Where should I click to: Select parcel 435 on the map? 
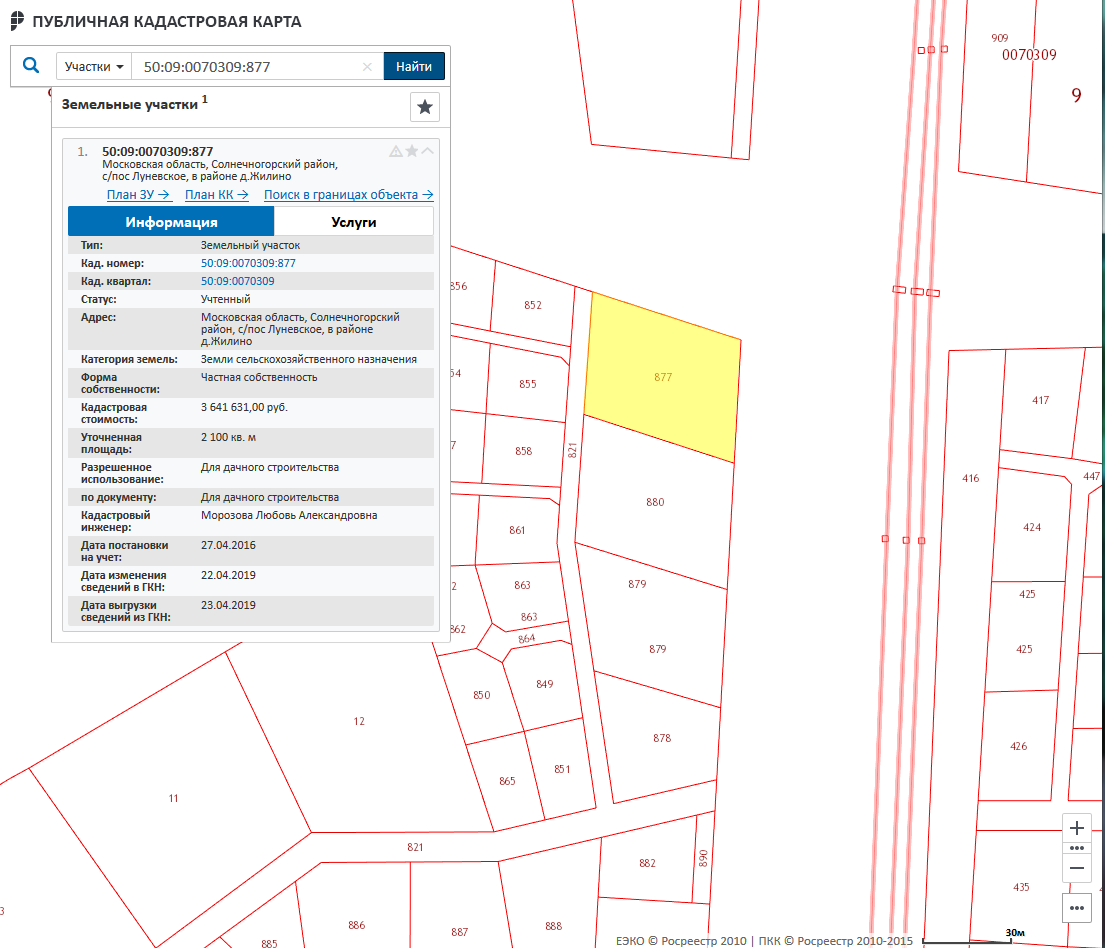pyautogui.click(x=1021, y=887)
